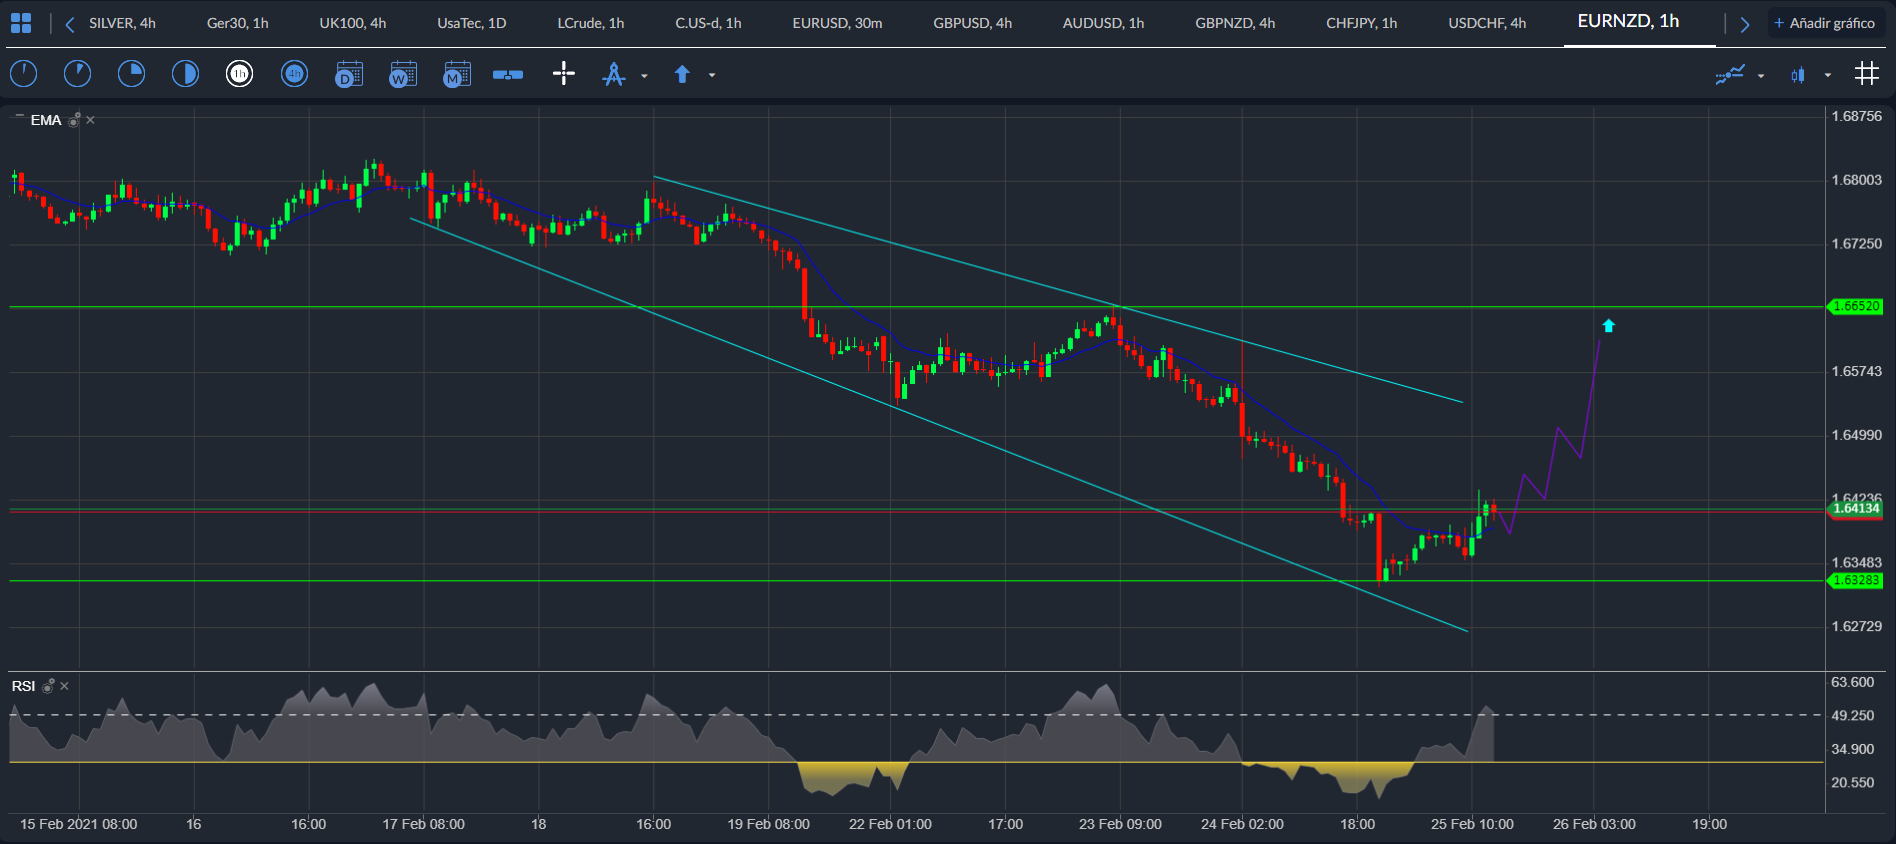Image resolution: width=1896 pixels, height=844 pixels.
Task: Open the indicators menu icon
Action: coord(1730,74)
